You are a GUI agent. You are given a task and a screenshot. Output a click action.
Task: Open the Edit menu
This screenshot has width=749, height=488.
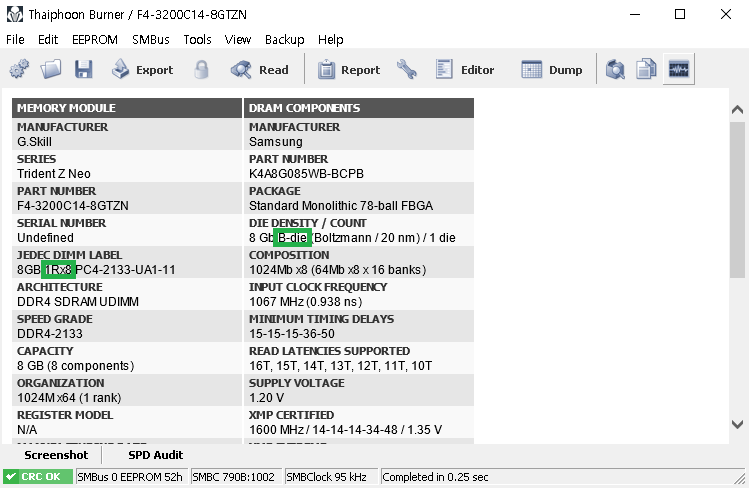tap(48, 40)
